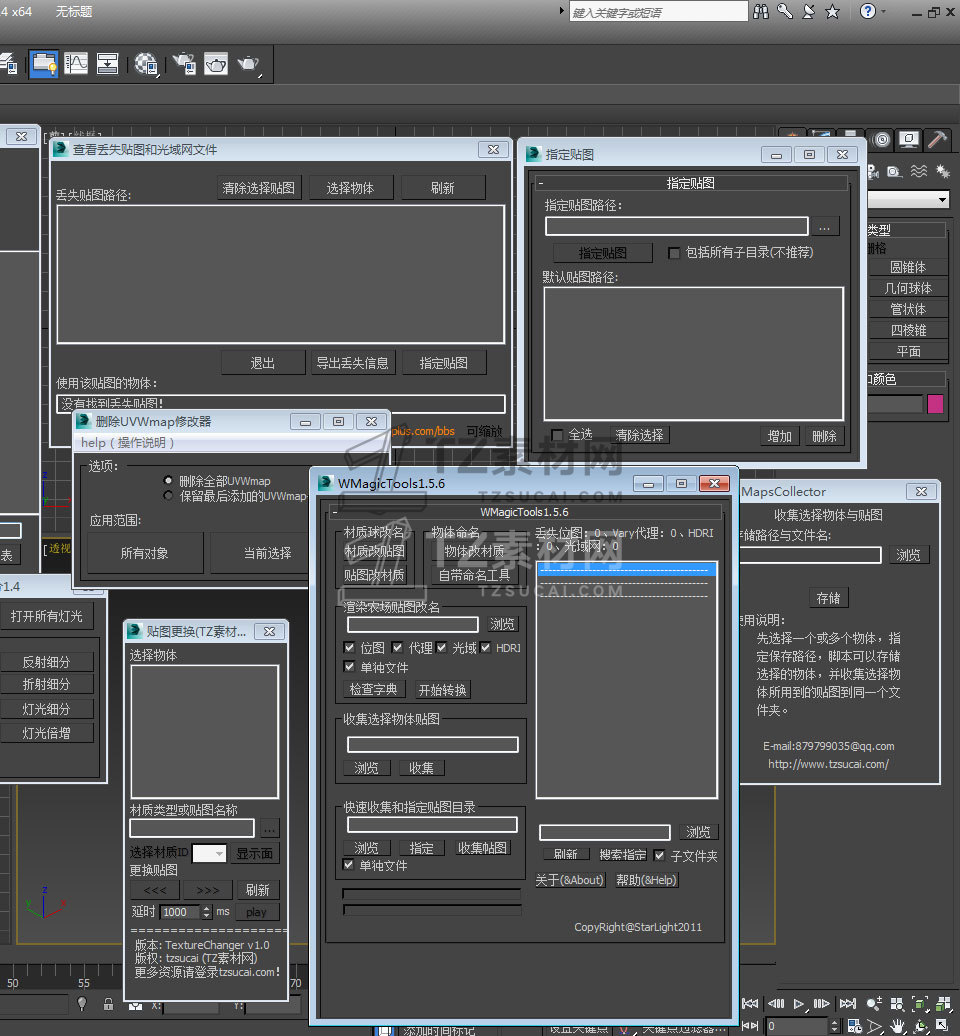Image resolution: width=960 pixels, height=1036 pixels.
Task: Enable 包括所有子目录(不推荐) checkbox
Action: (x=674, y=253)
